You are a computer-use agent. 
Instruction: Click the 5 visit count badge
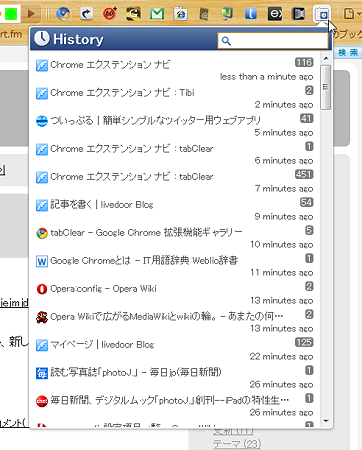(309, 230)
